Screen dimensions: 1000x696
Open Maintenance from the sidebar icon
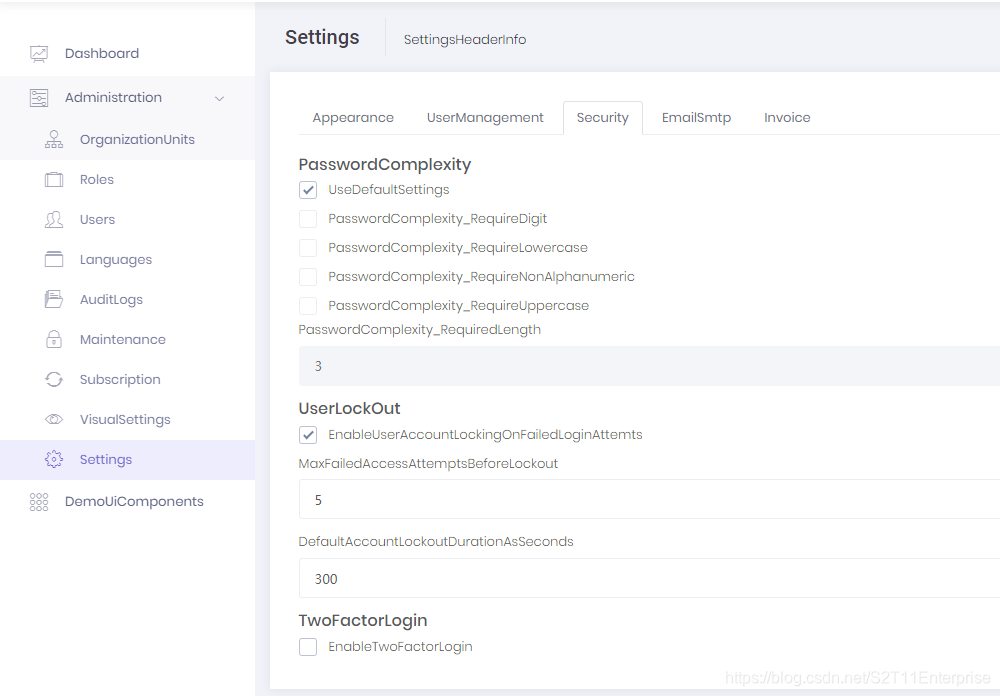tap(55, 339)
